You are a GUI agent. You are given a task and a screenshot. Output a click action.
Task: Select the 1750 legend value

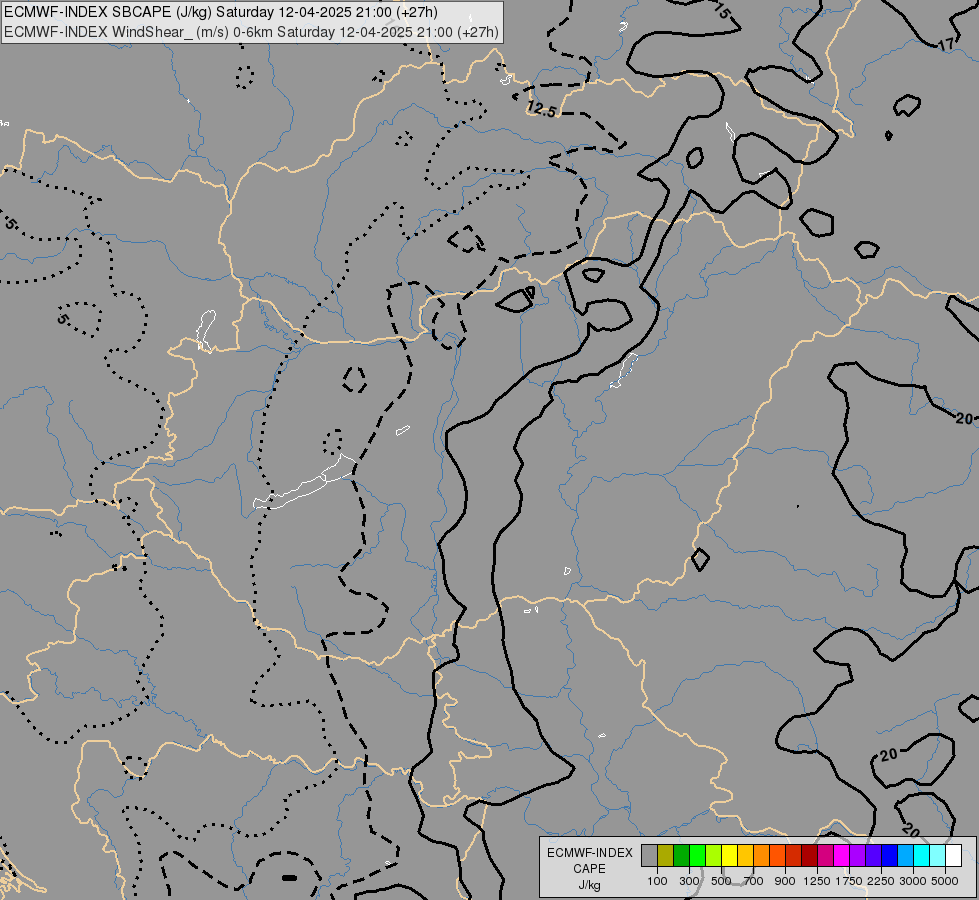pos(849,881)
